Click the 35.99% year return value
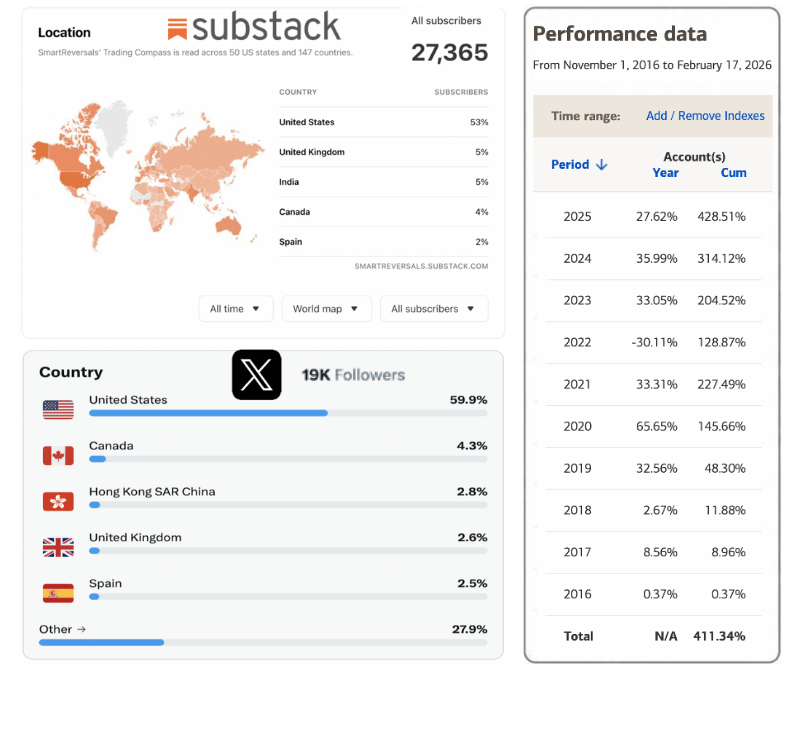This screenshot has height=735, width=800. tap(656, 259)
